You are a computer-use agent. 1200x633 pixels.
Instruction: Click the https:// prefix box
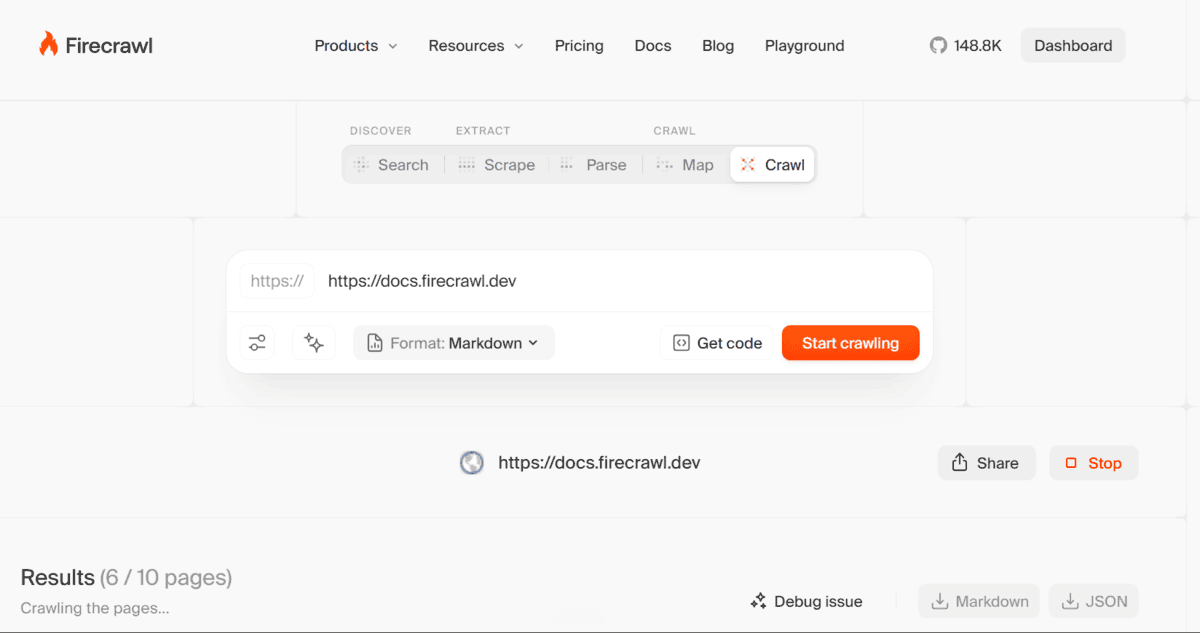tap(277, 281)
